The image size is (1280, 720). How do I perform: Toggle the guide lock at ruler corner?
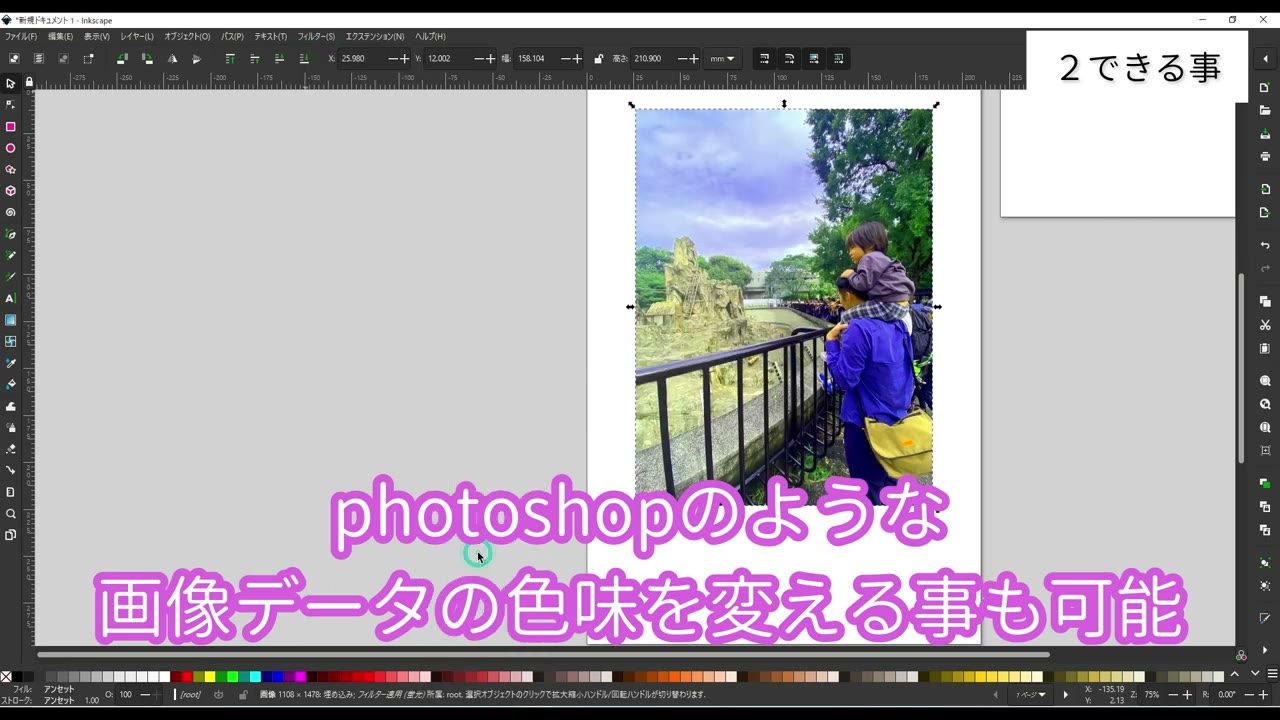[29, 82]
